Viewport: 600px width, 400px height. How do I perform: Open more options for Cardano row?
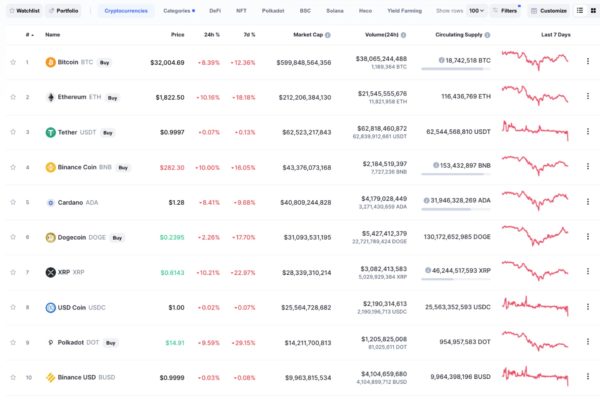click(588, 201)
